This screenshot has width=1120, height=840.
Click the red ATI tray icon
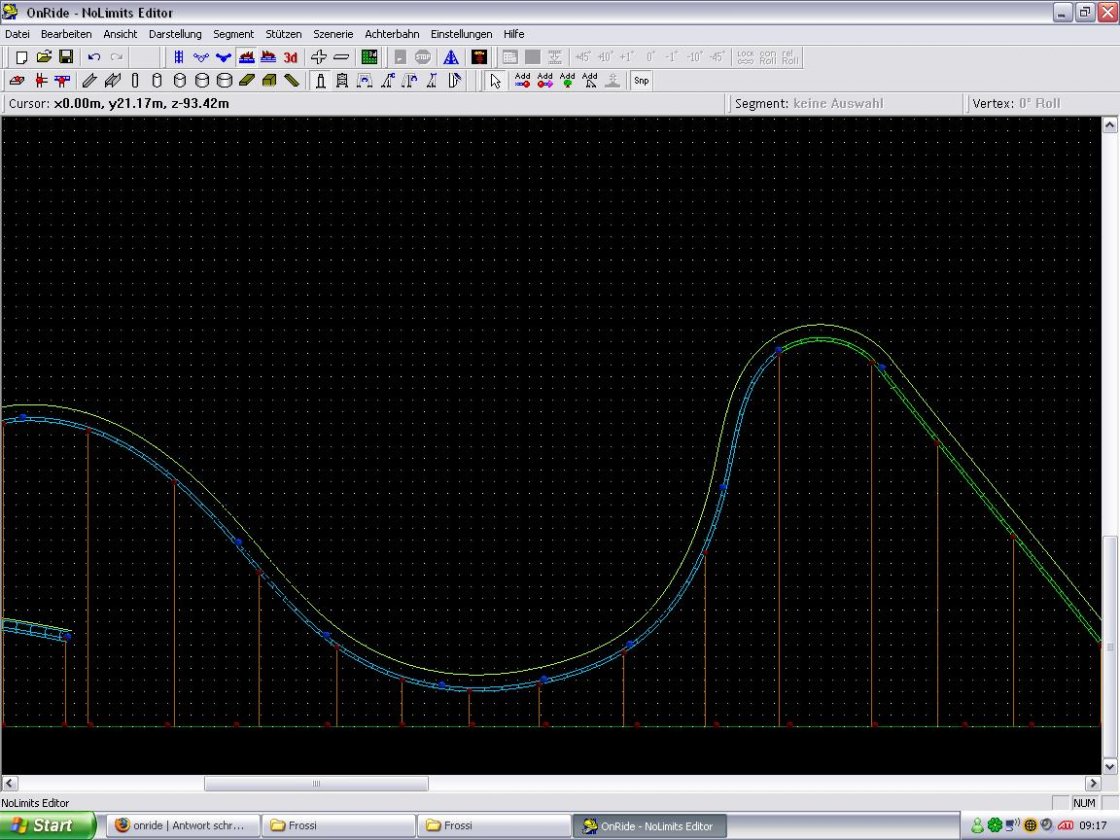pos(1066,826)
